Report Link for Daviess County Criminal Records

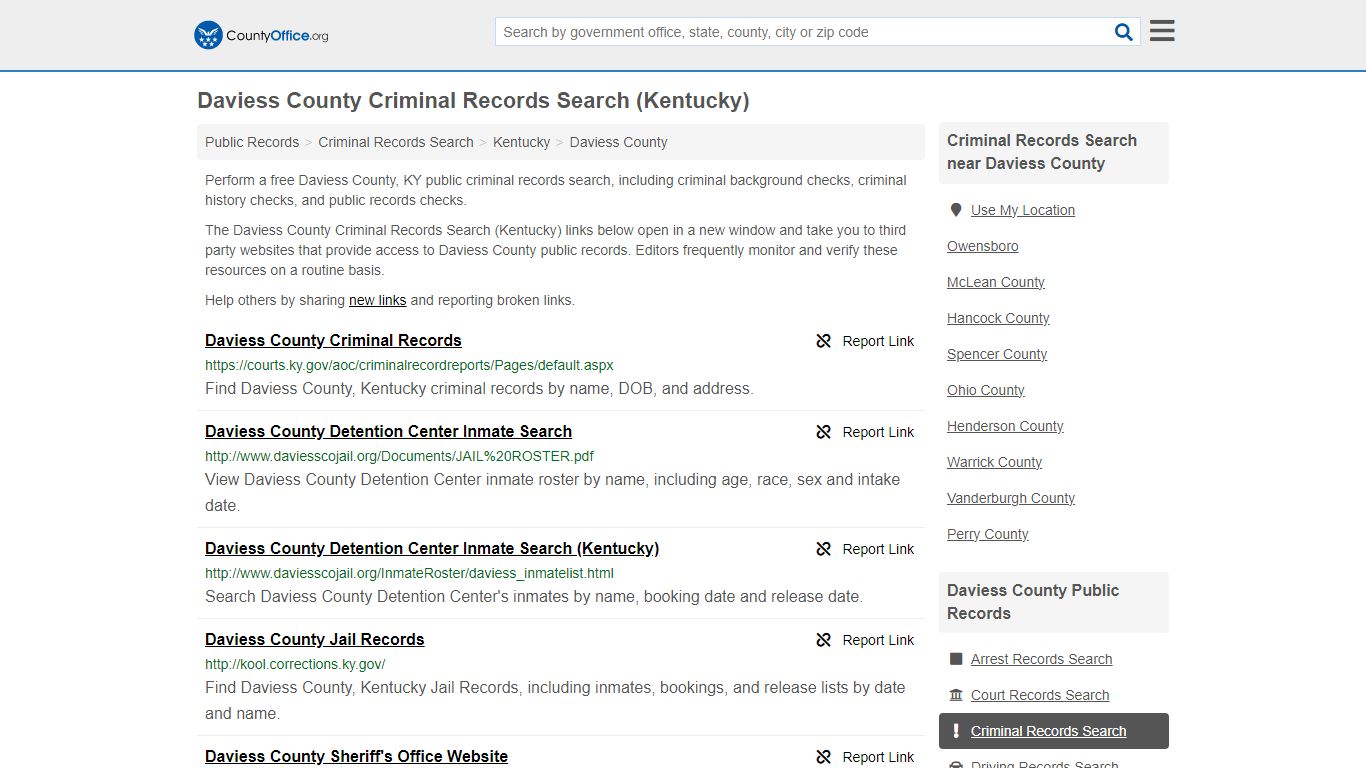click(x=878, y=341)
